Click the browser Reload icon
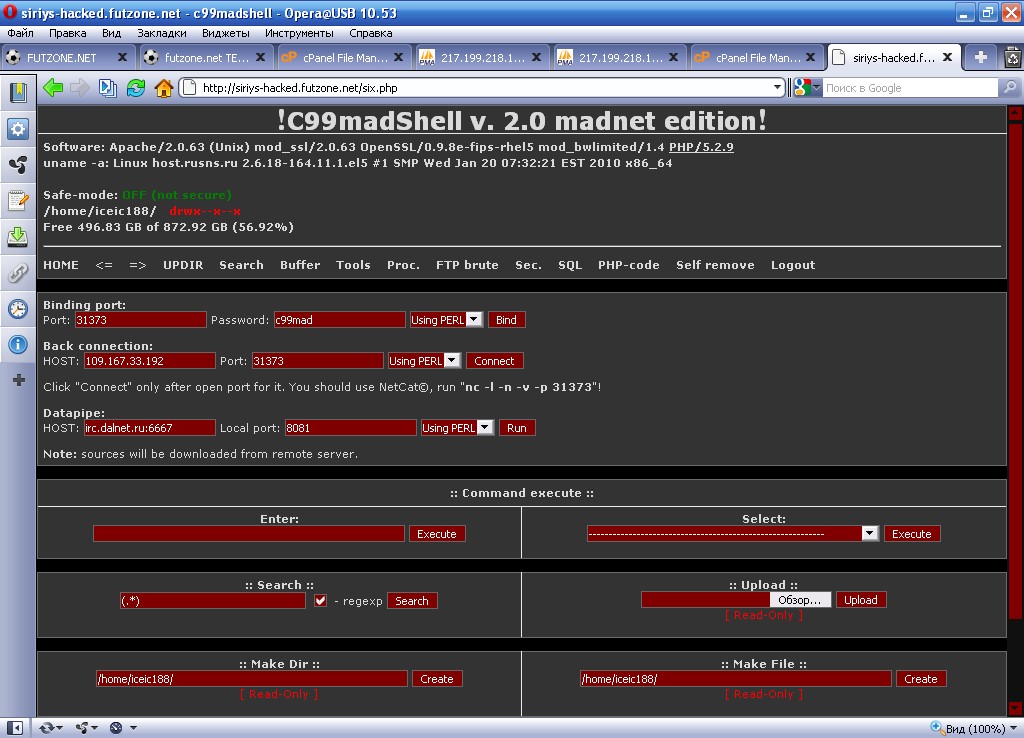The height and width of the screenshot is (738, 1024). click(x=135, y=88)
